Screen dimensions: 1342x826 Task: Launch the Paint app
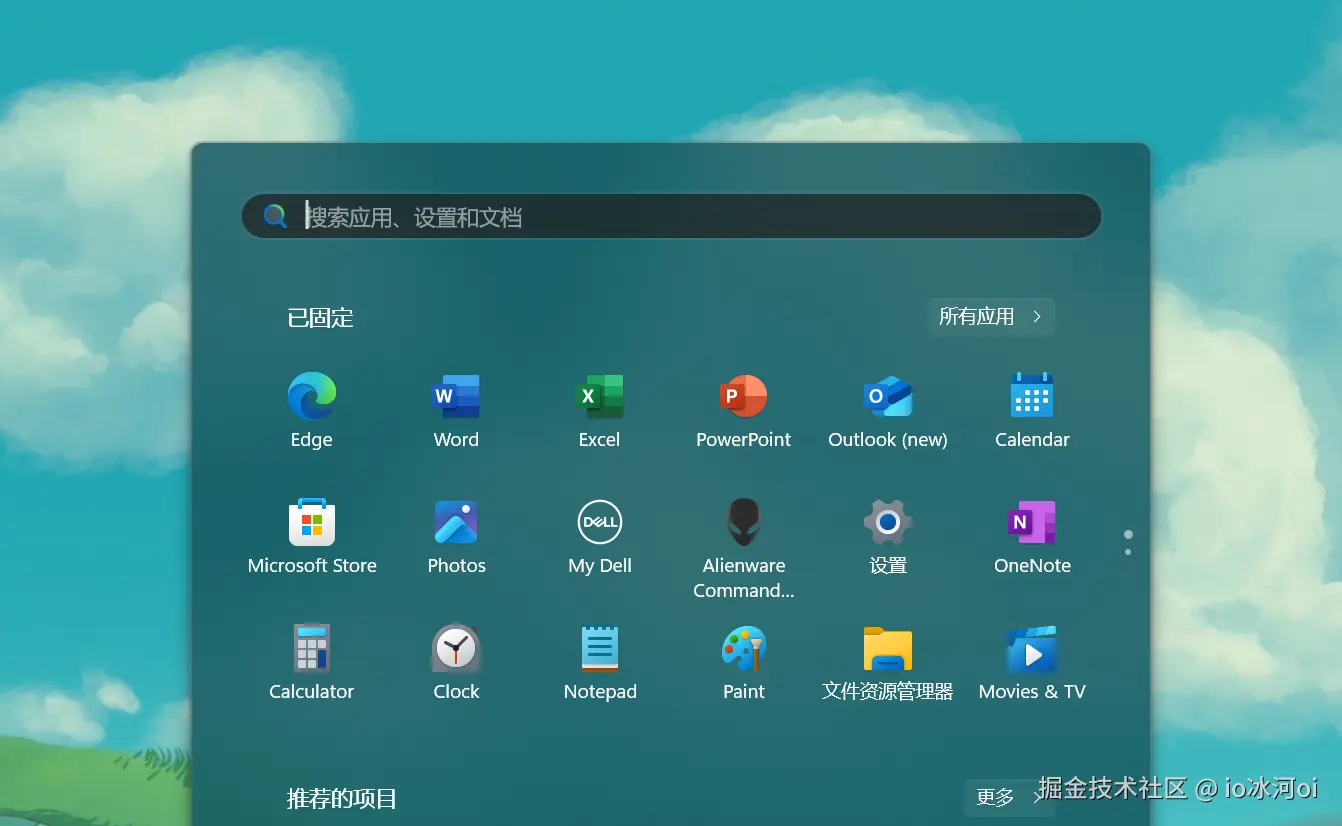(744, 648)
